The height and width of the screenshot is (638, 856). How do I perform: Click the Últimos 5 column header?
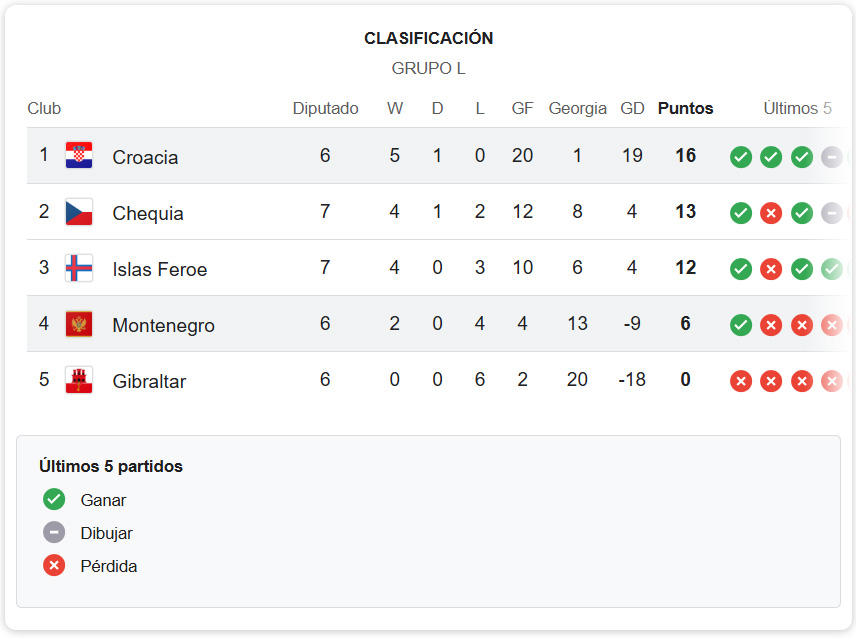point(797,108)
